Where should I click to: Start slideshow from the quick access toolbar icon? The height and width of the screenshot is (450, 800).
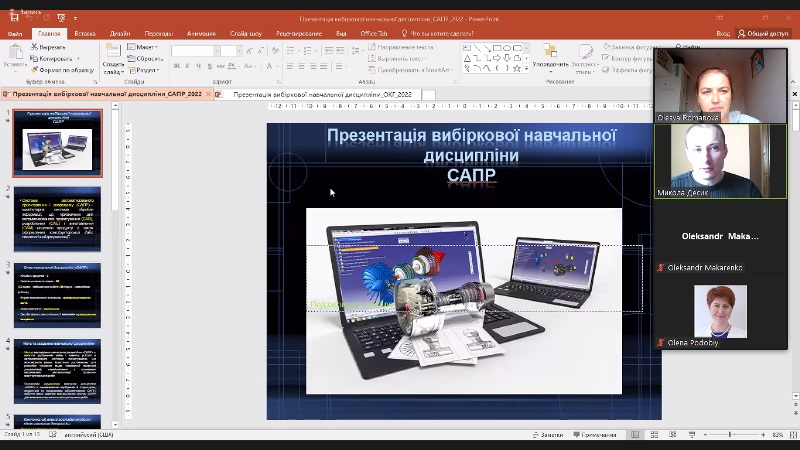point(61,18)
